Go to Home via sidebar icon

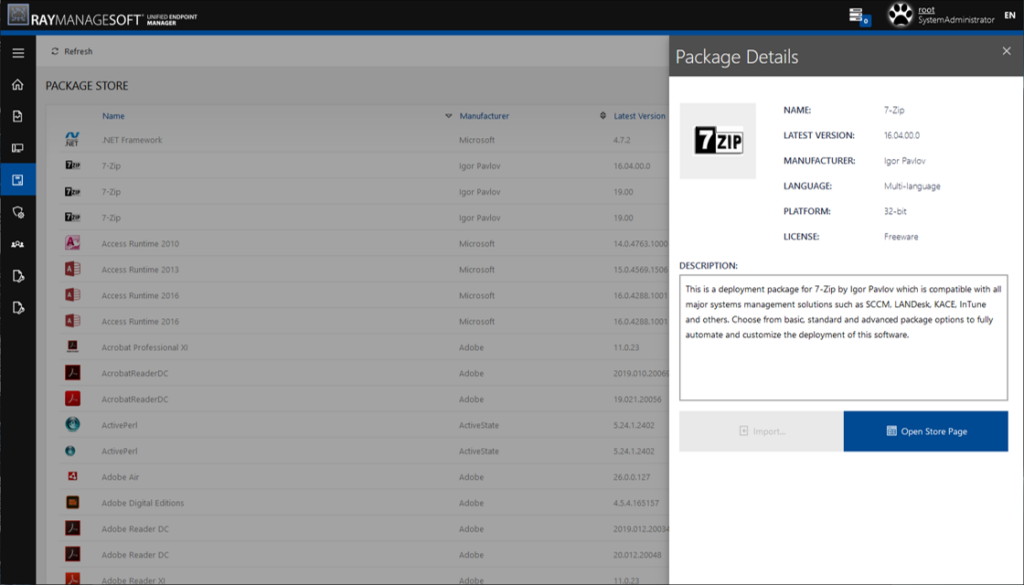point(18,84)
